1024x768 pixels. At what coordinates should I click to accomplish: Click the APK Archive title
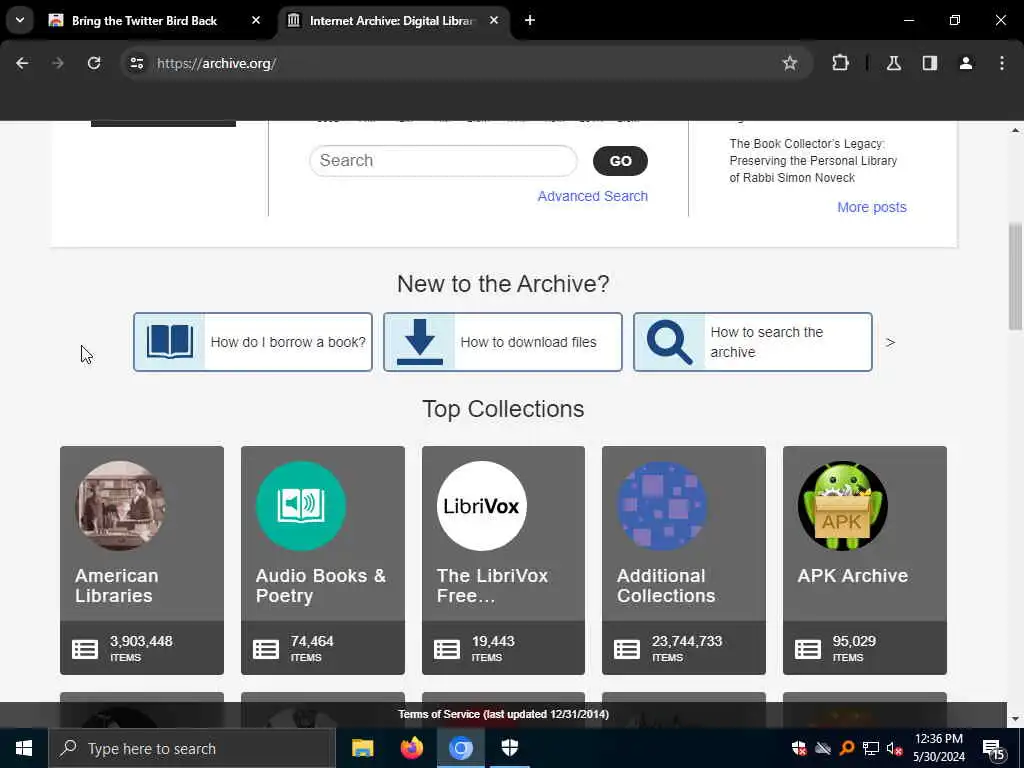(x=853, y=576)
